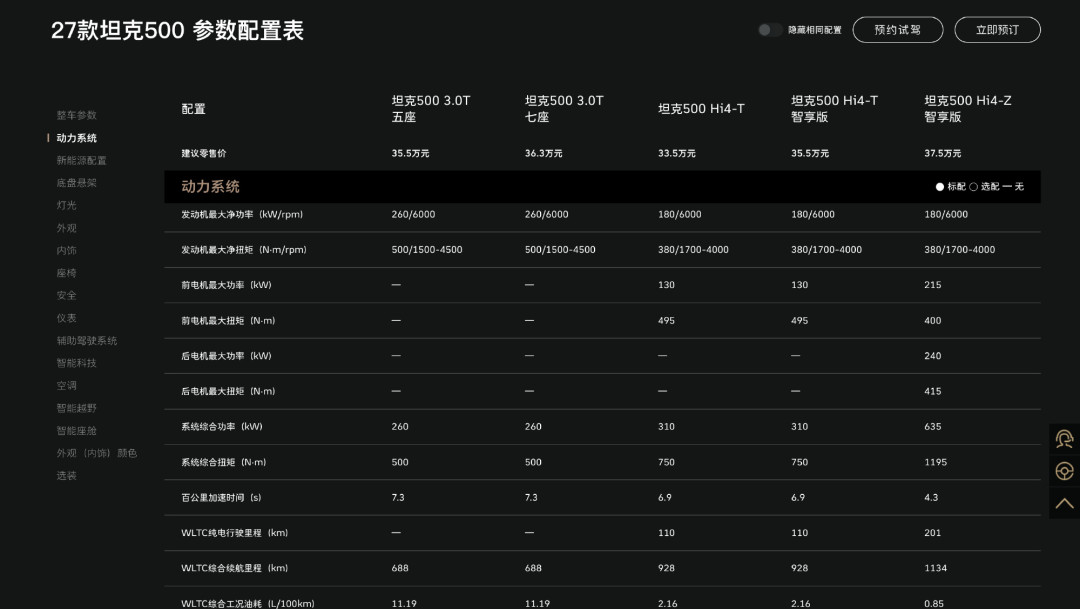The height and width of the screenshot is (609, 1080).
Task: Click the 前电机最大功率 (kW) row label
Action: [226, 285]
